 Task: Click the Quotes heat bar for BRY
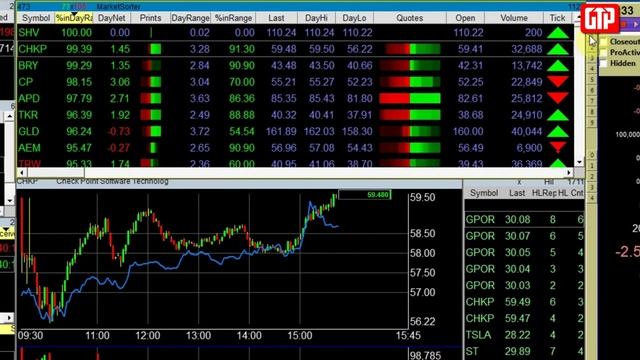pos(410,66)
